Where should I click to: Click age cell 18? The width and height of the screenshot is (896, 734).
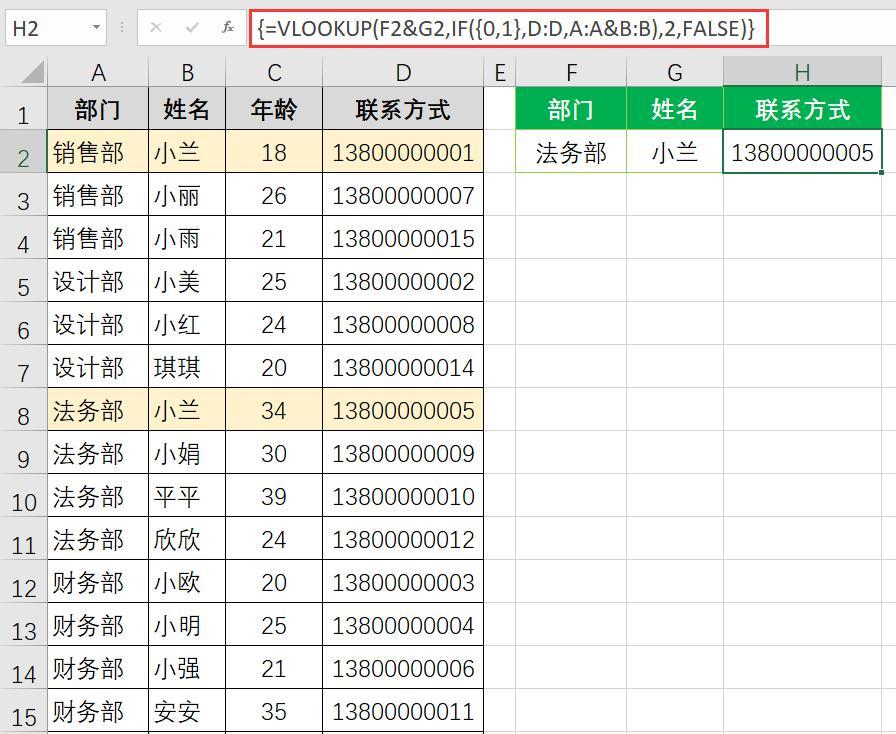click(x=274, y=151)
